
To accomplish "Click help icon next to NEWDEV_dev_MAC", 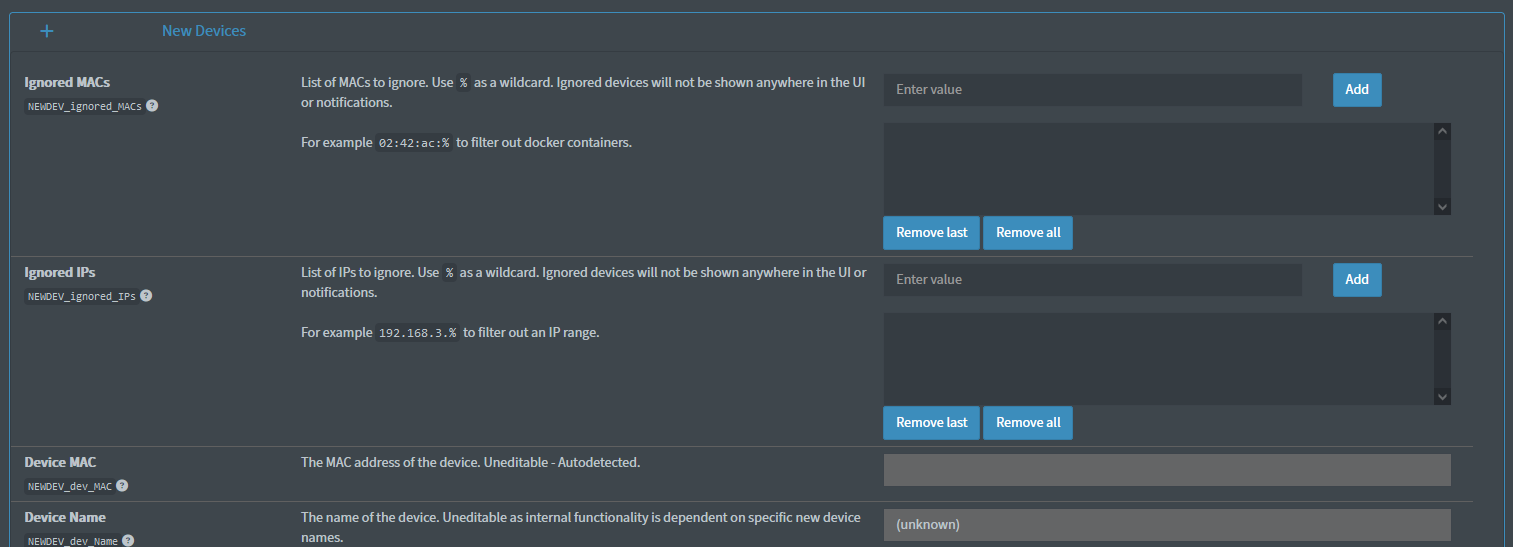I will 122,486.
